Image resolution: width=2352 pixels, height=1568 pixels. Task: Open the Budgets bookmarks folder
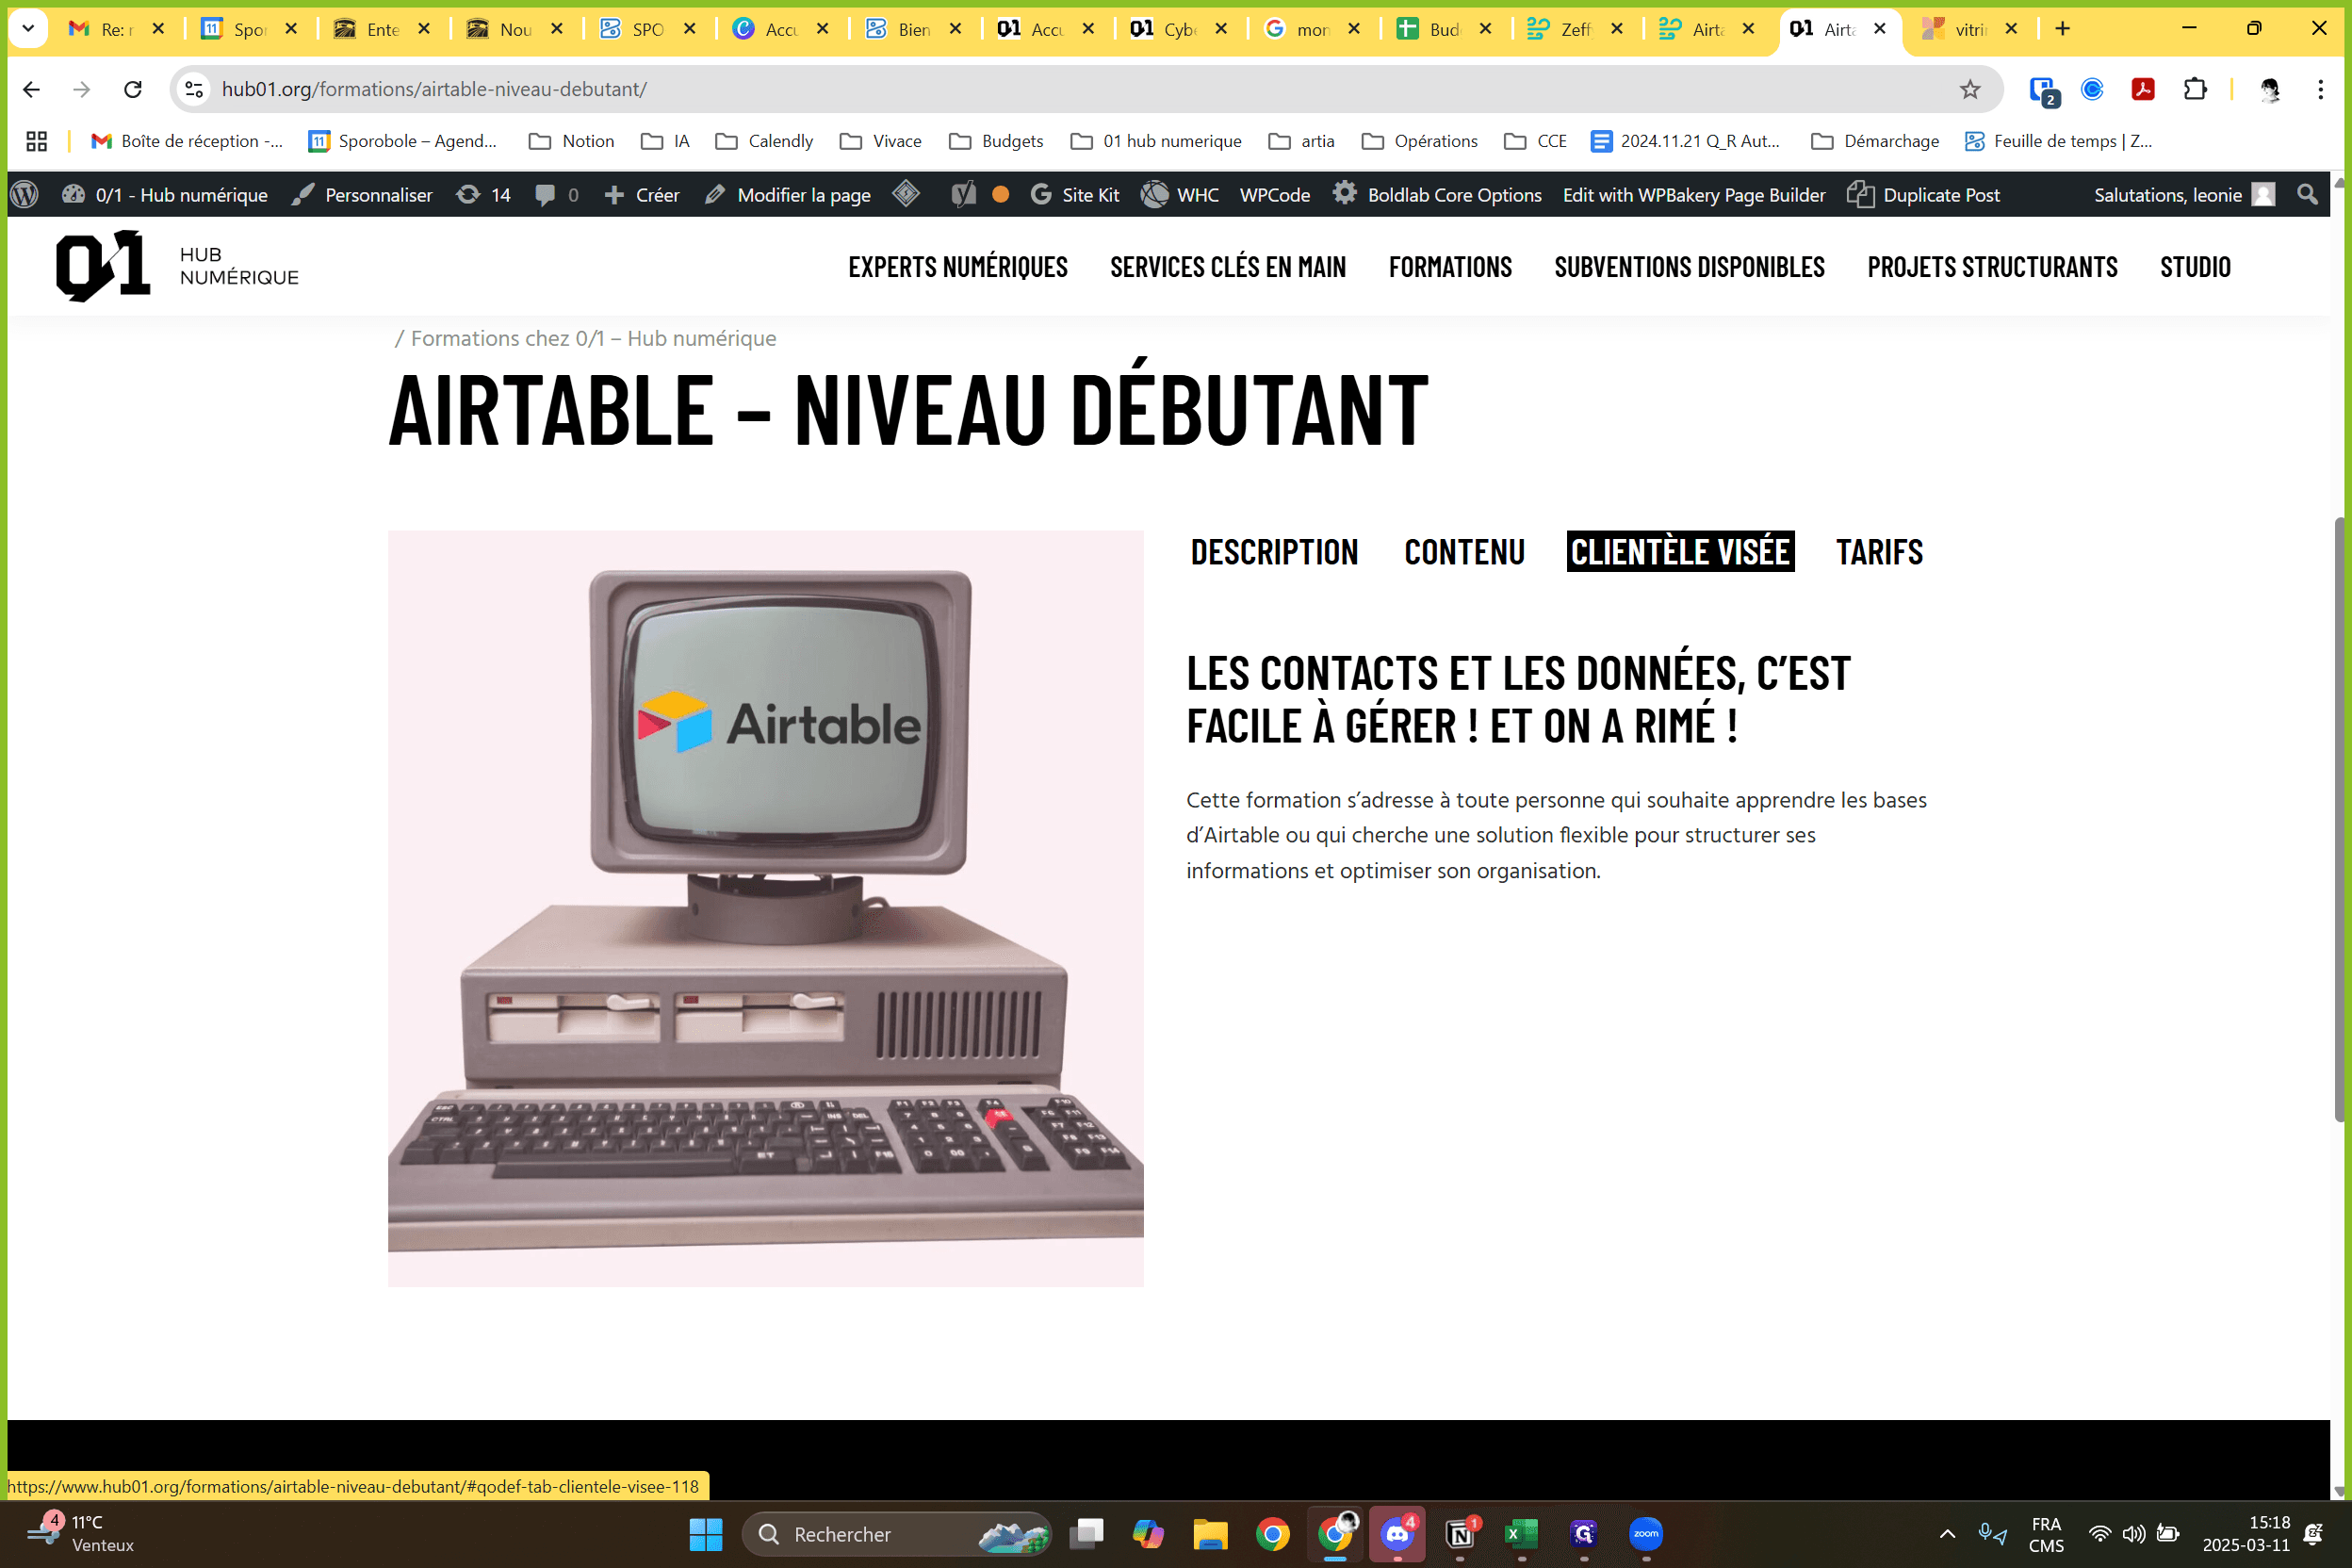coord(996,141)
